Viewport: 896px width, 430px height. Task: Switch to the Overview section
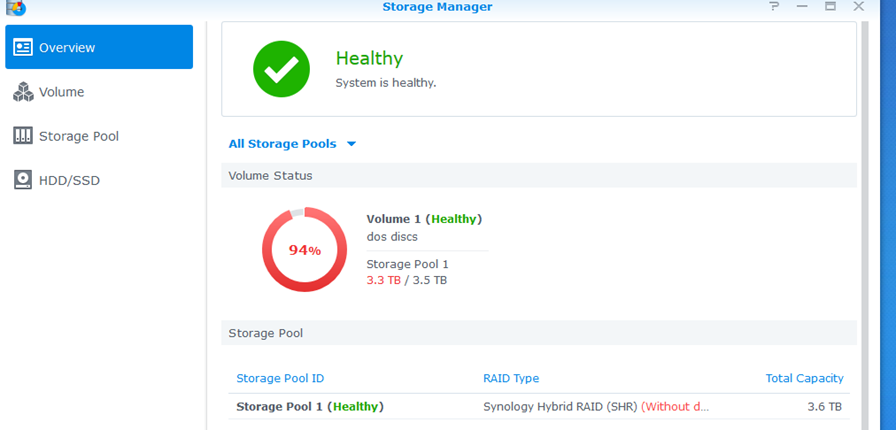coord(99,47)
